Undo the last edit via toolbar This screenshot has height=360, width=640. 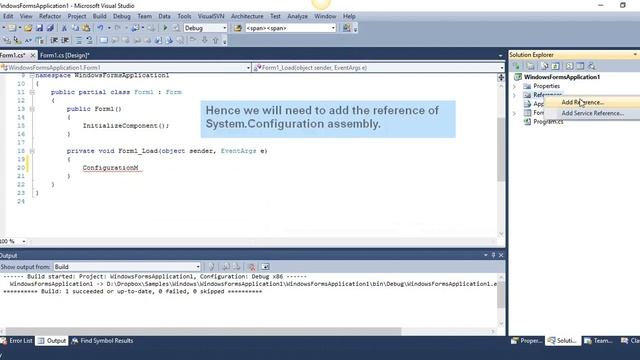click(x=100, y=28)
